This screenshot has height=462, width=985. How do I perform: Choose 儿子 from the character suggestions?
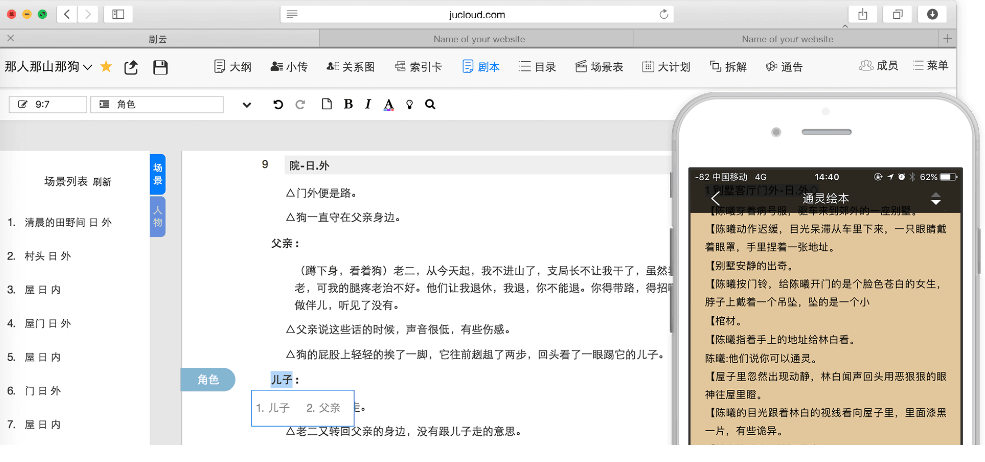click(x=273, y=407)
